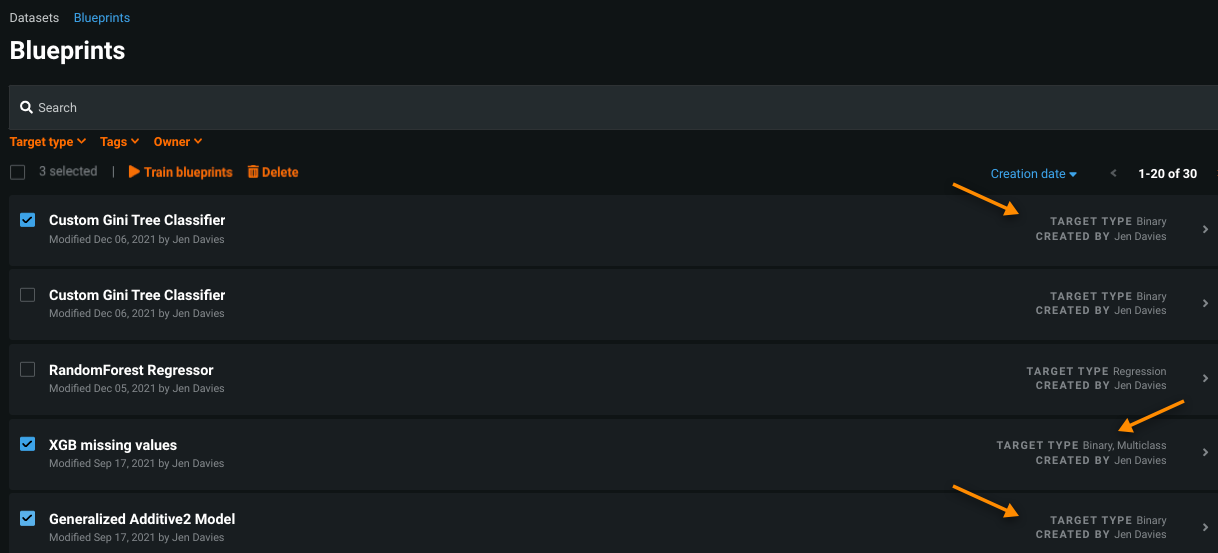Screen dimensions: 1218x553
Task: Check the RandomForest Regressor checkbox
Action: point(28,370)
